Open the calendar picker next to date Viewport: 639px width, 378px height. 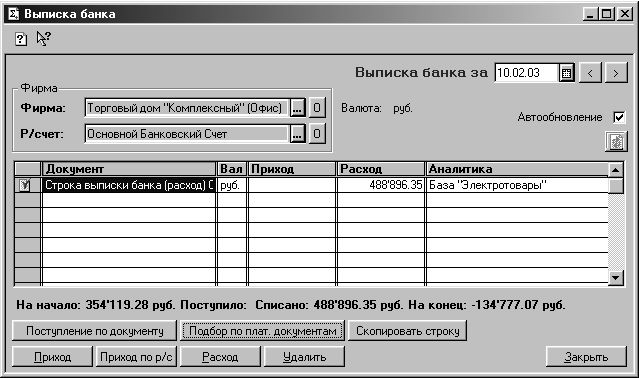(566, 73)
